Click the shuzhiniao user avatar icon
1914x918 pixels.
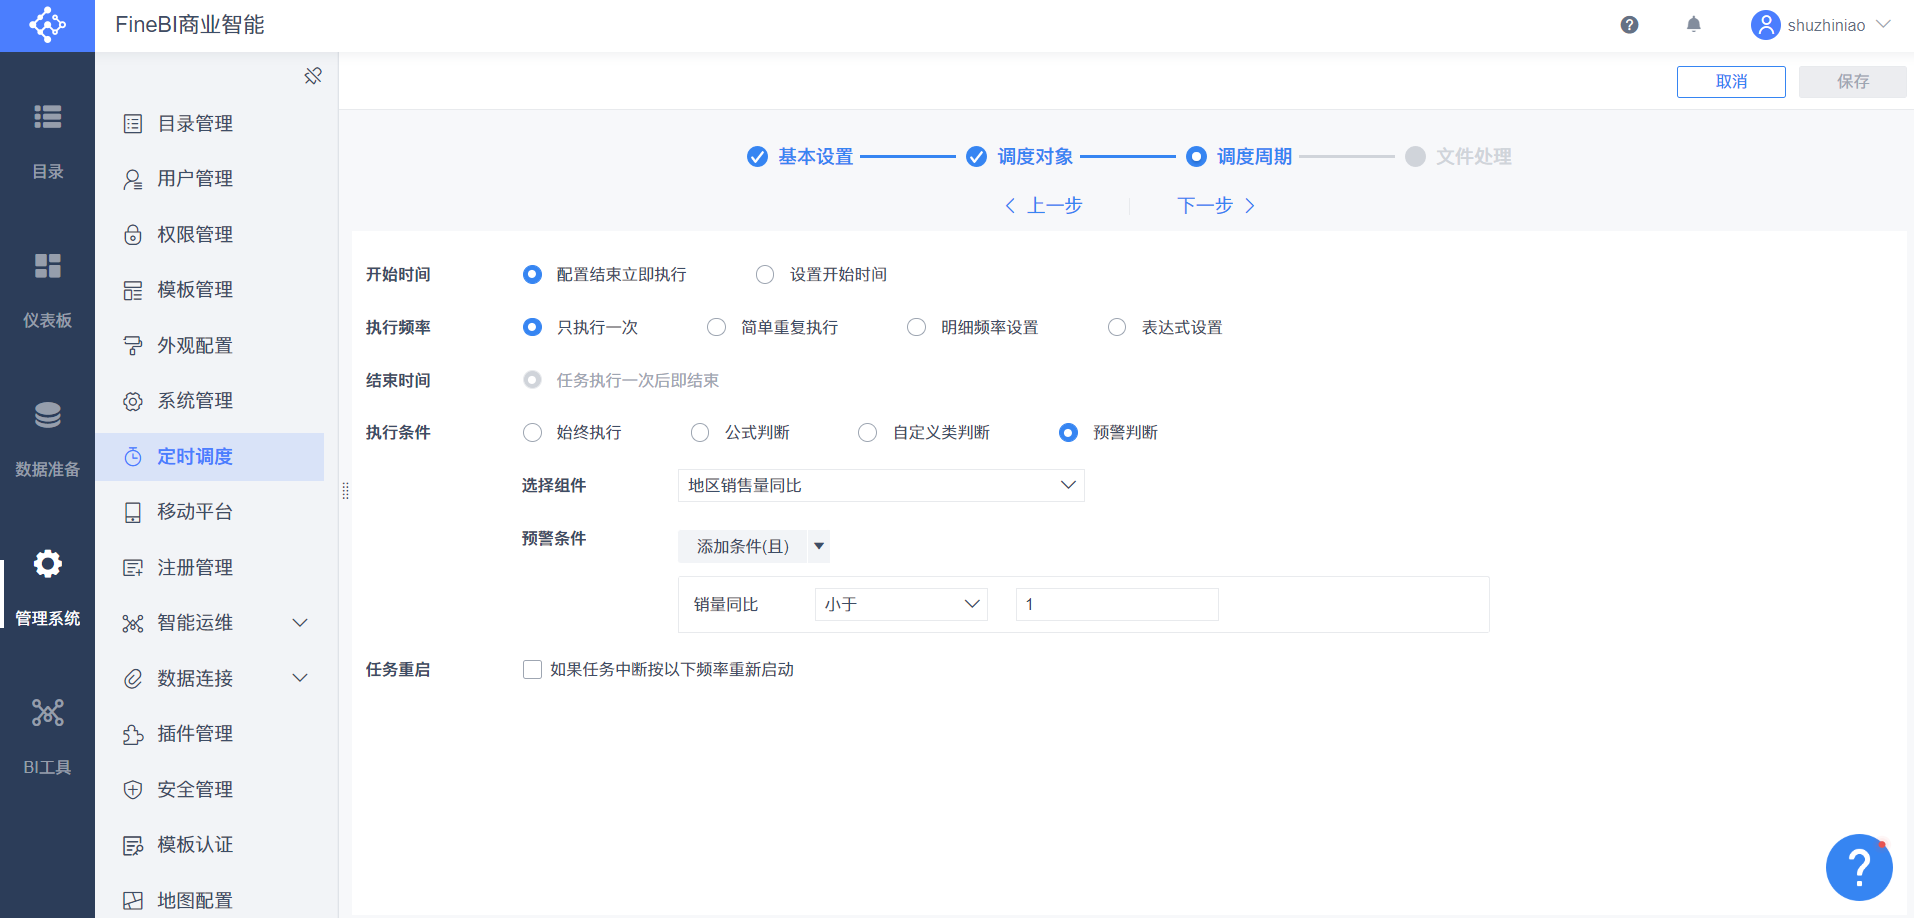click(1765, 25)
